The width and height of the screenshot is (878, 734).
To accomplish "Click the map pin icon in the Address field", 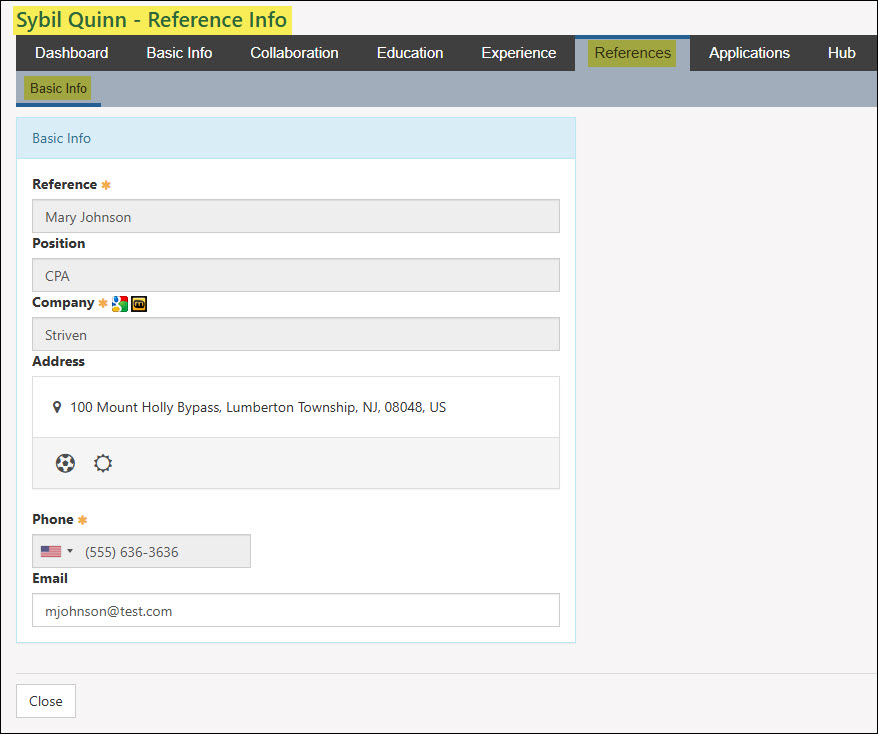I will point(57,408).
